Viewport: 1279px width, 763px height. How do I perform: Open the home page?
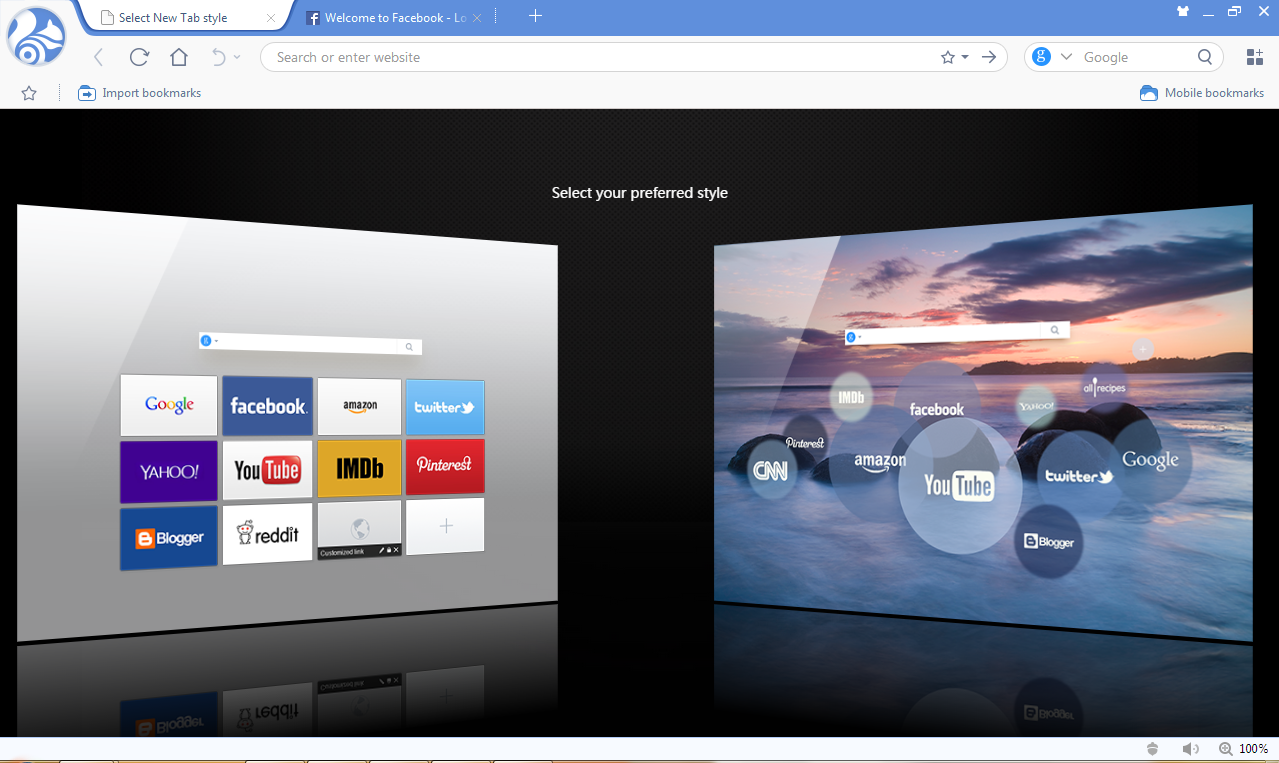[x=179, y=57]
